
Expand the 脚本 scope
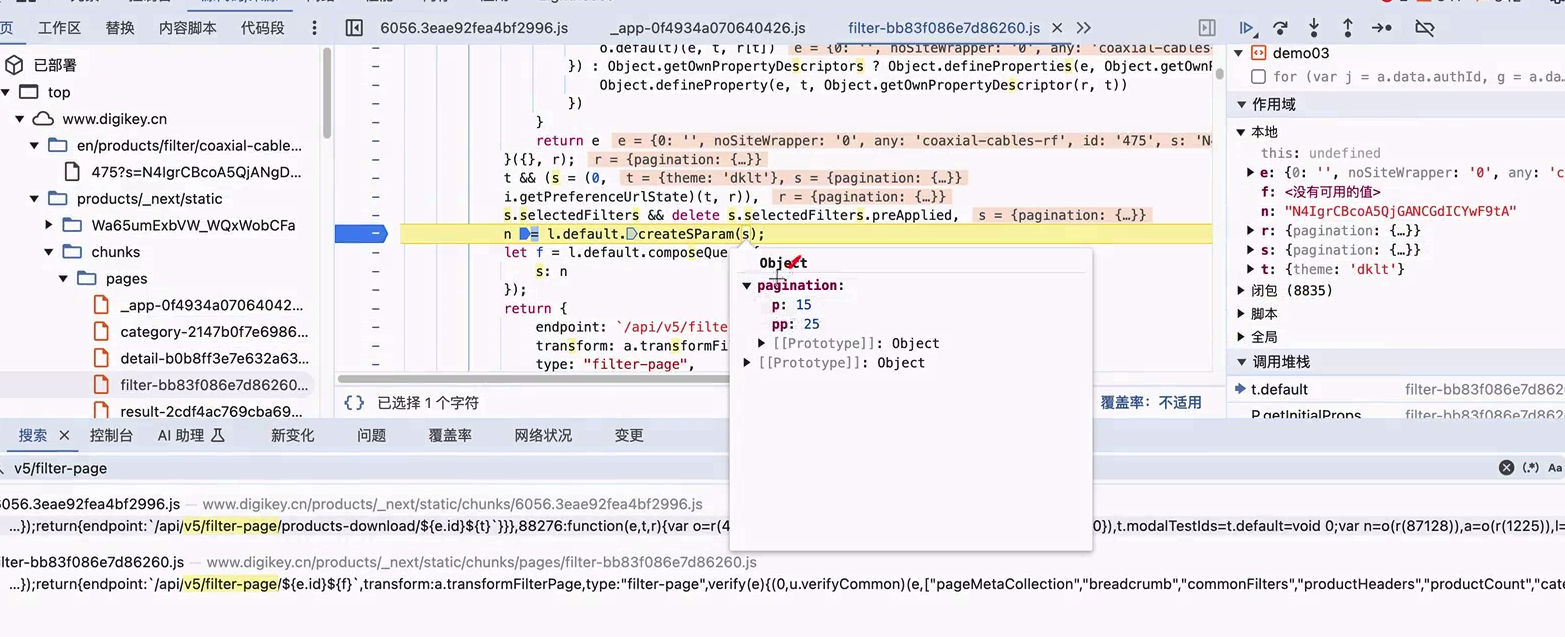1242,314
